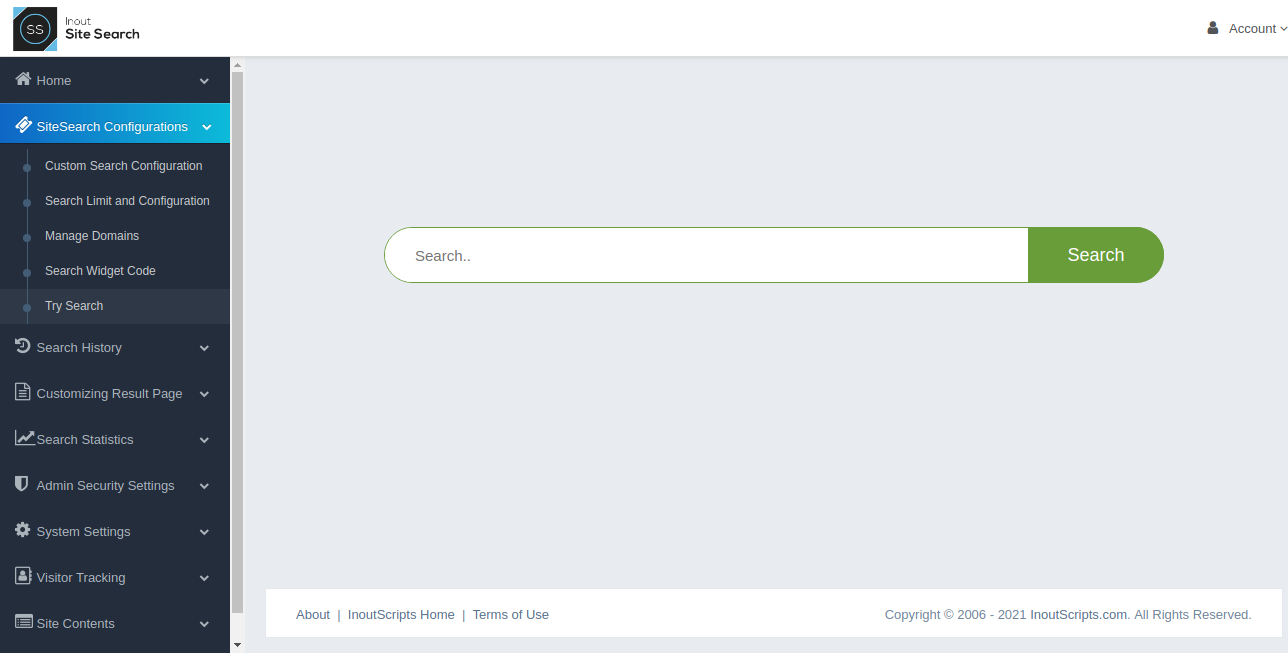Click the Search Statistics chart icon
1288x653 pixels.
24,438
